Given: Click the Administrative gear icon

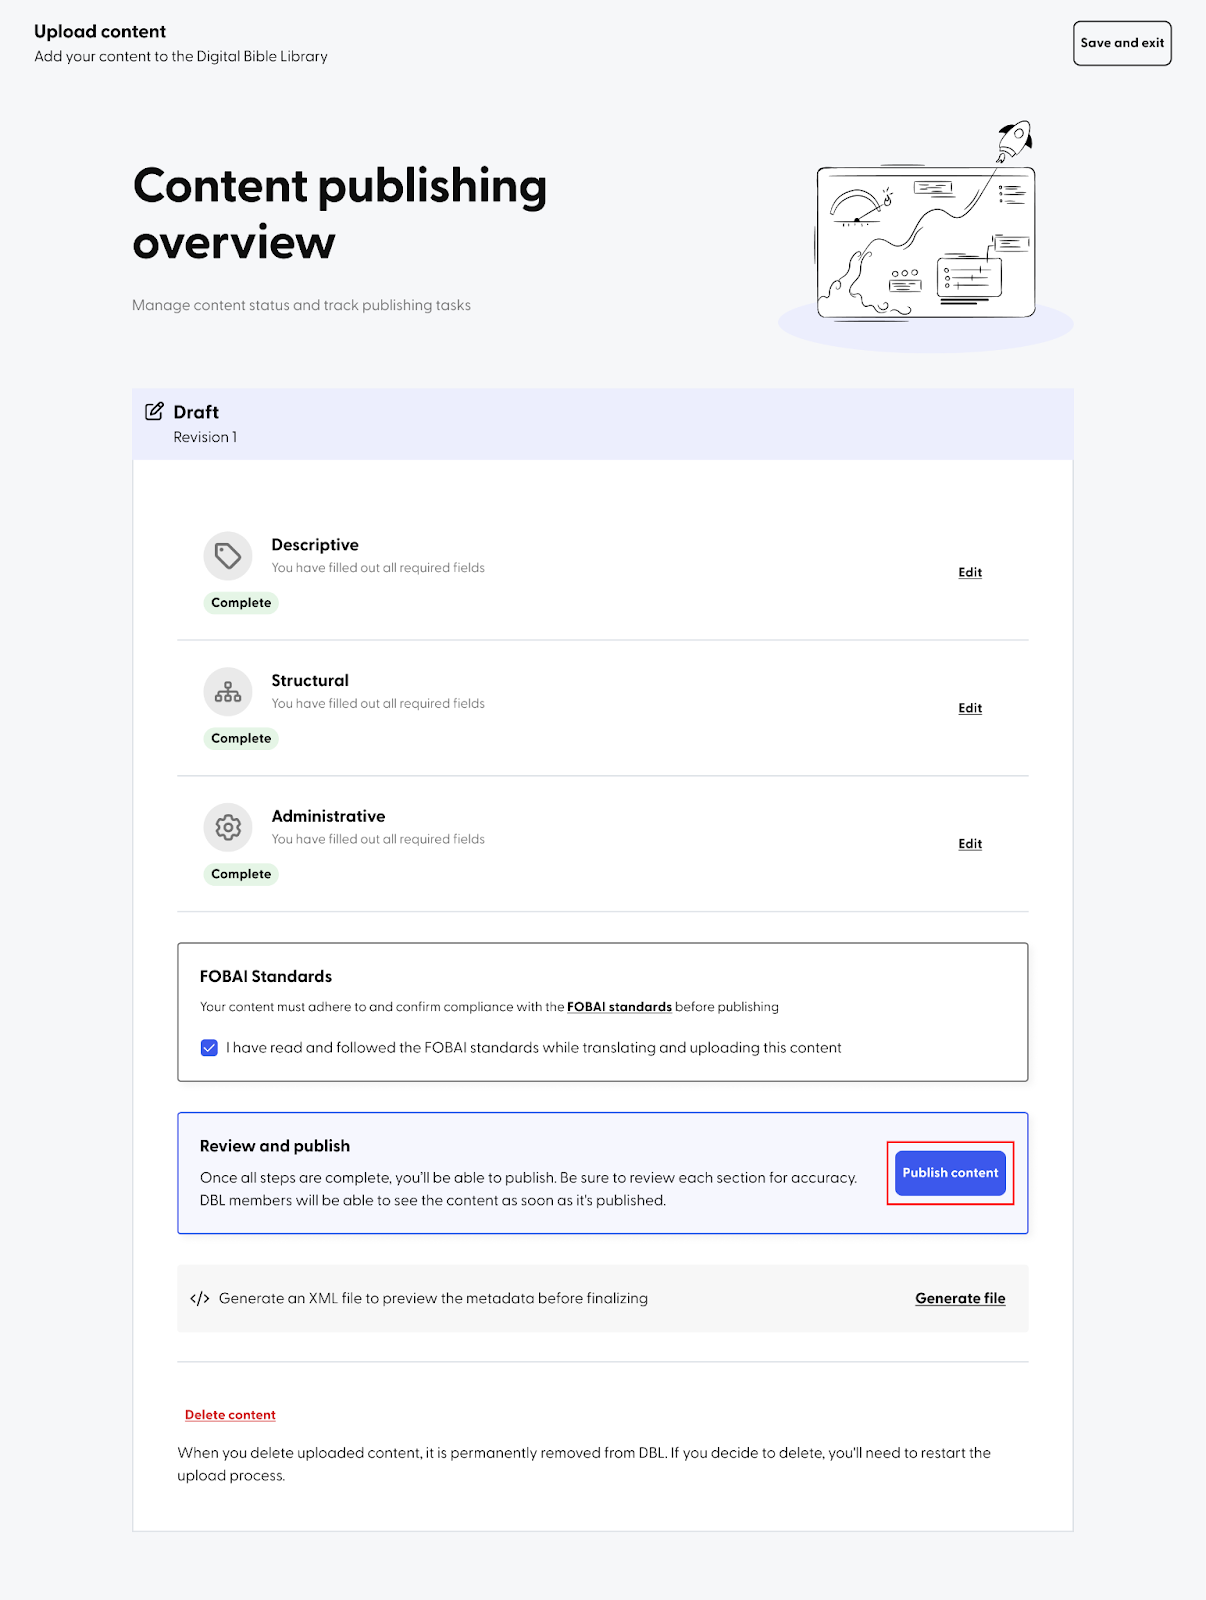Looking at the screenshot, I should pyautogui.click(x=228, y=828).
